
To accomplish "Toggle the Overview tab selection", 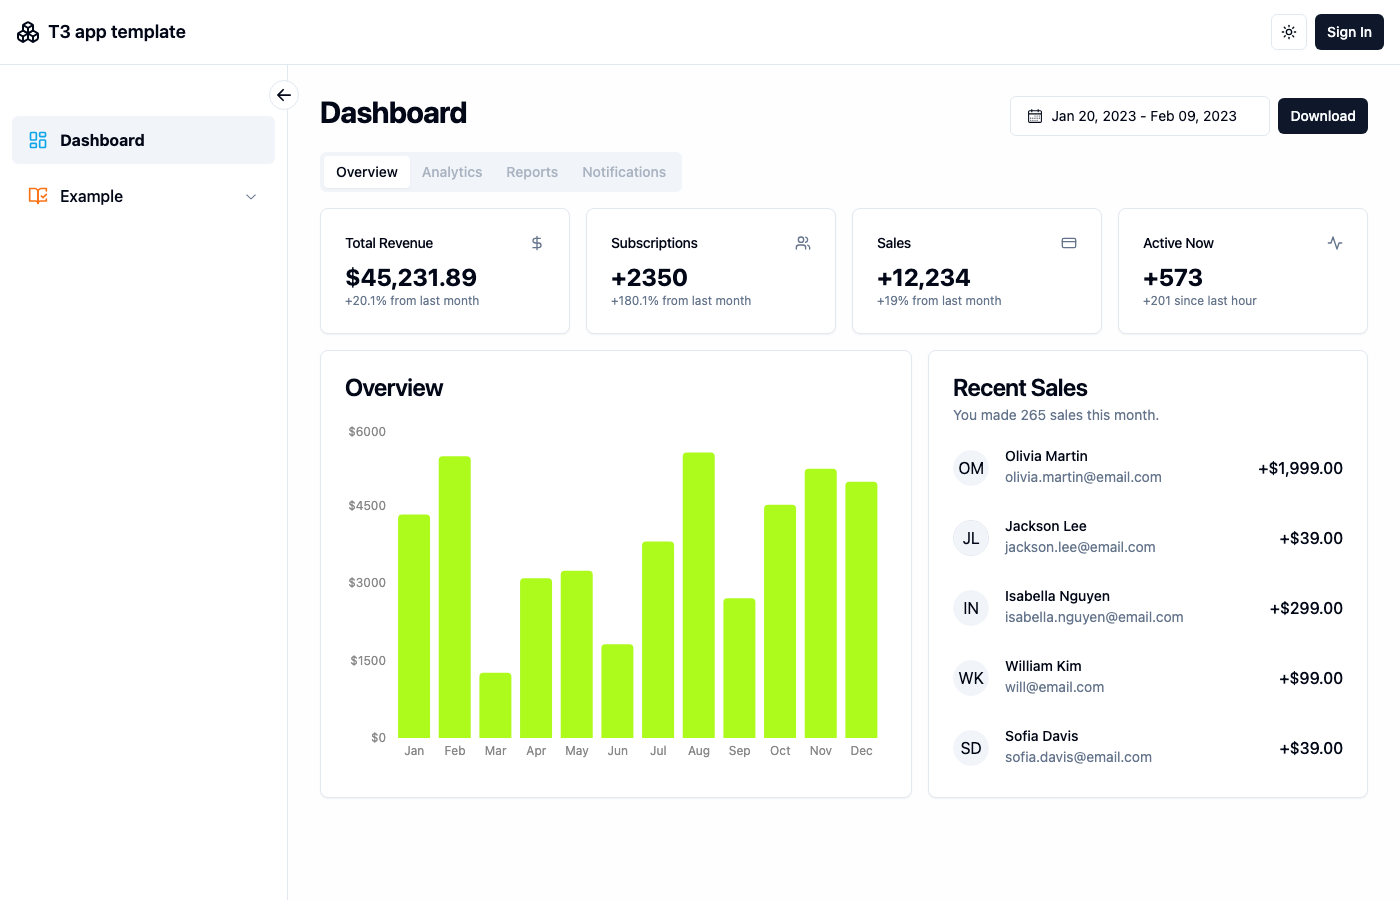I will click(366, 171).
